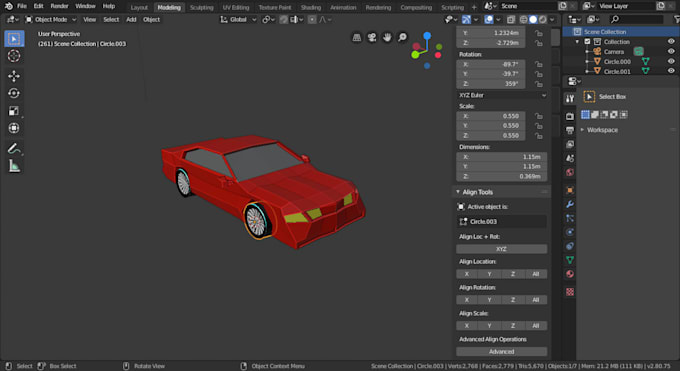Open the outliner display mode dropdown
The width and height of the screenshot is (680, 371).
(592, 20)
